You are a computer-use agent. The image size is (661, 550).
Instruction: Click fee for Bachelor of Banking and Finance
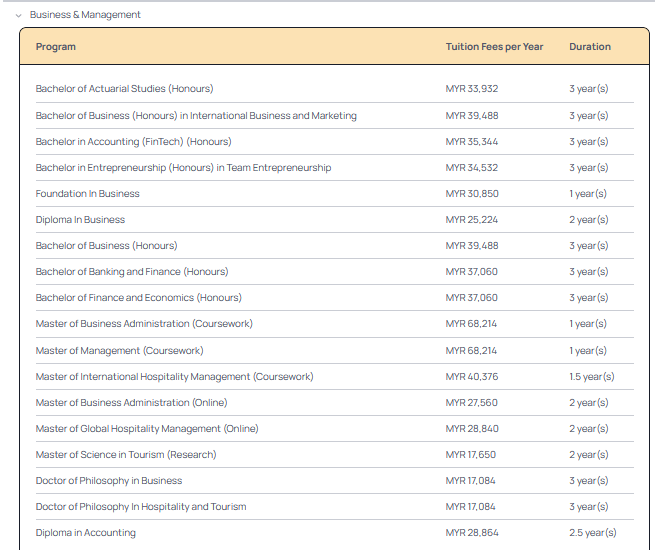(x=472, y=272)
